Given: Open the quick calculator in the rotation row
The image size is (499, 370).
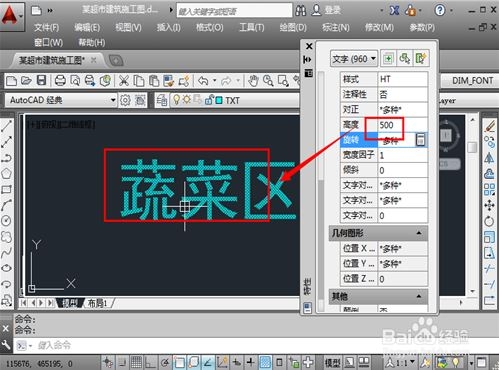Looking at the screenshot, I should tap(421, 140).
